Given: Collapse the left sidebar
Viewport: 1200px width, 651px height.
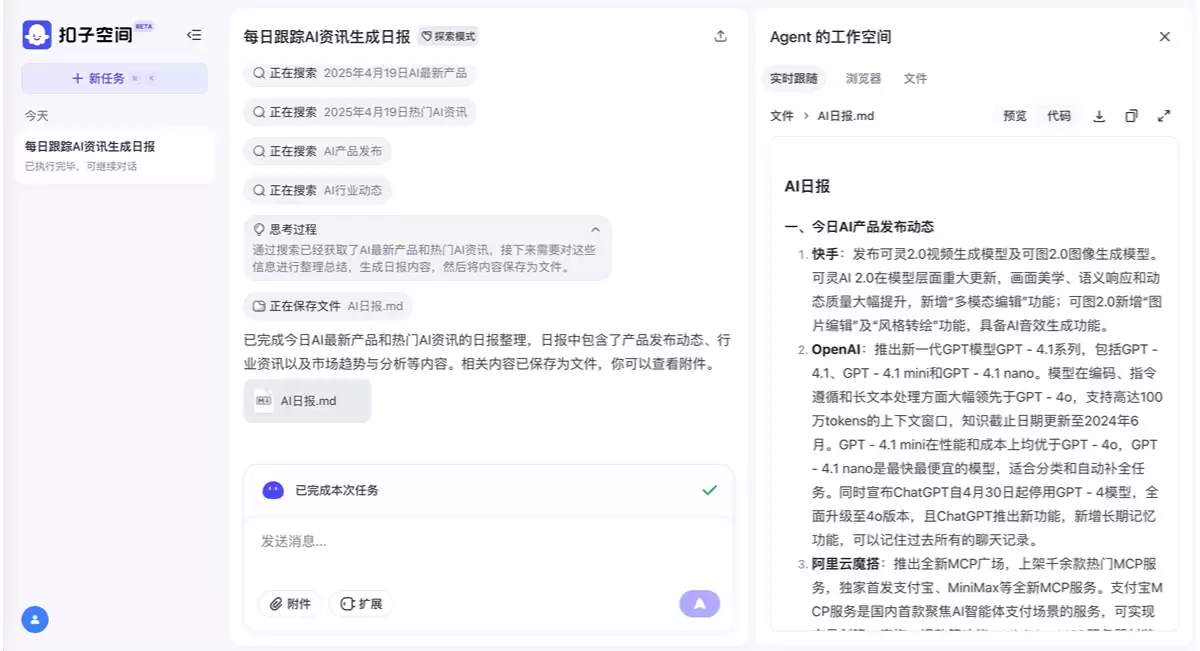Looking at the screenshot, I should [x=194, y=35].
